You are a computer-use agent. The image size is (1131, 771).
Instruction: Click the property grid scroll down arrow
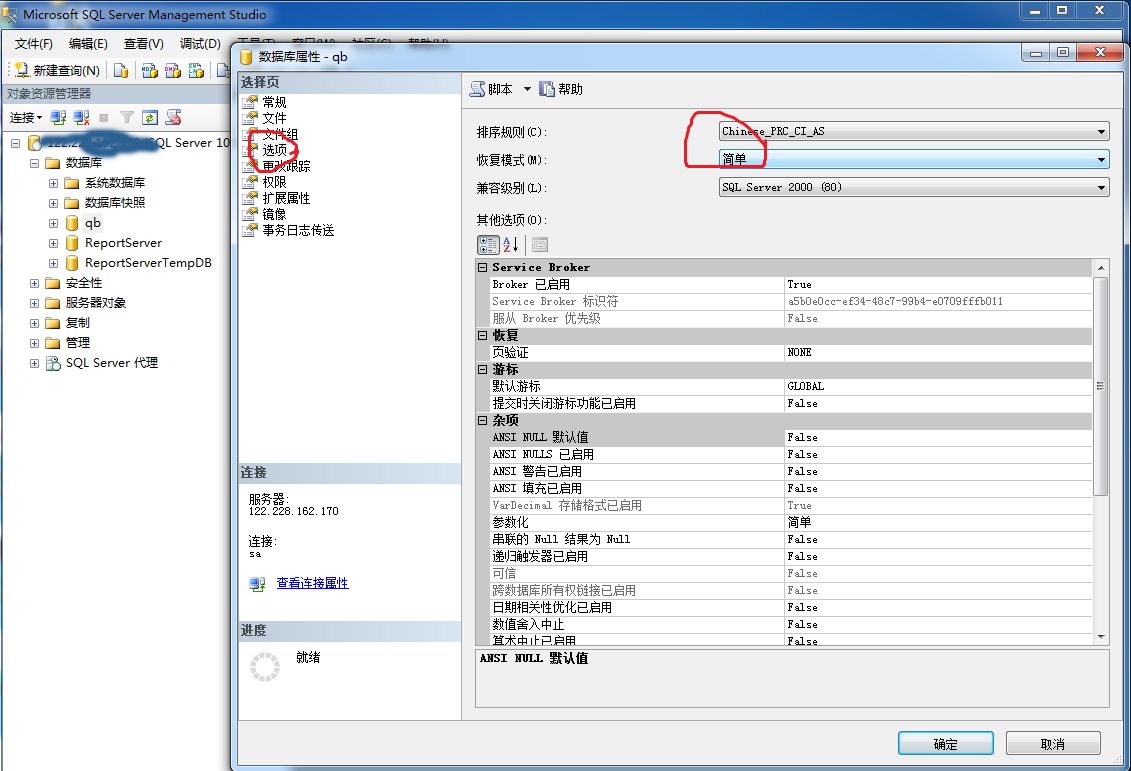(x=1101, y=636)
